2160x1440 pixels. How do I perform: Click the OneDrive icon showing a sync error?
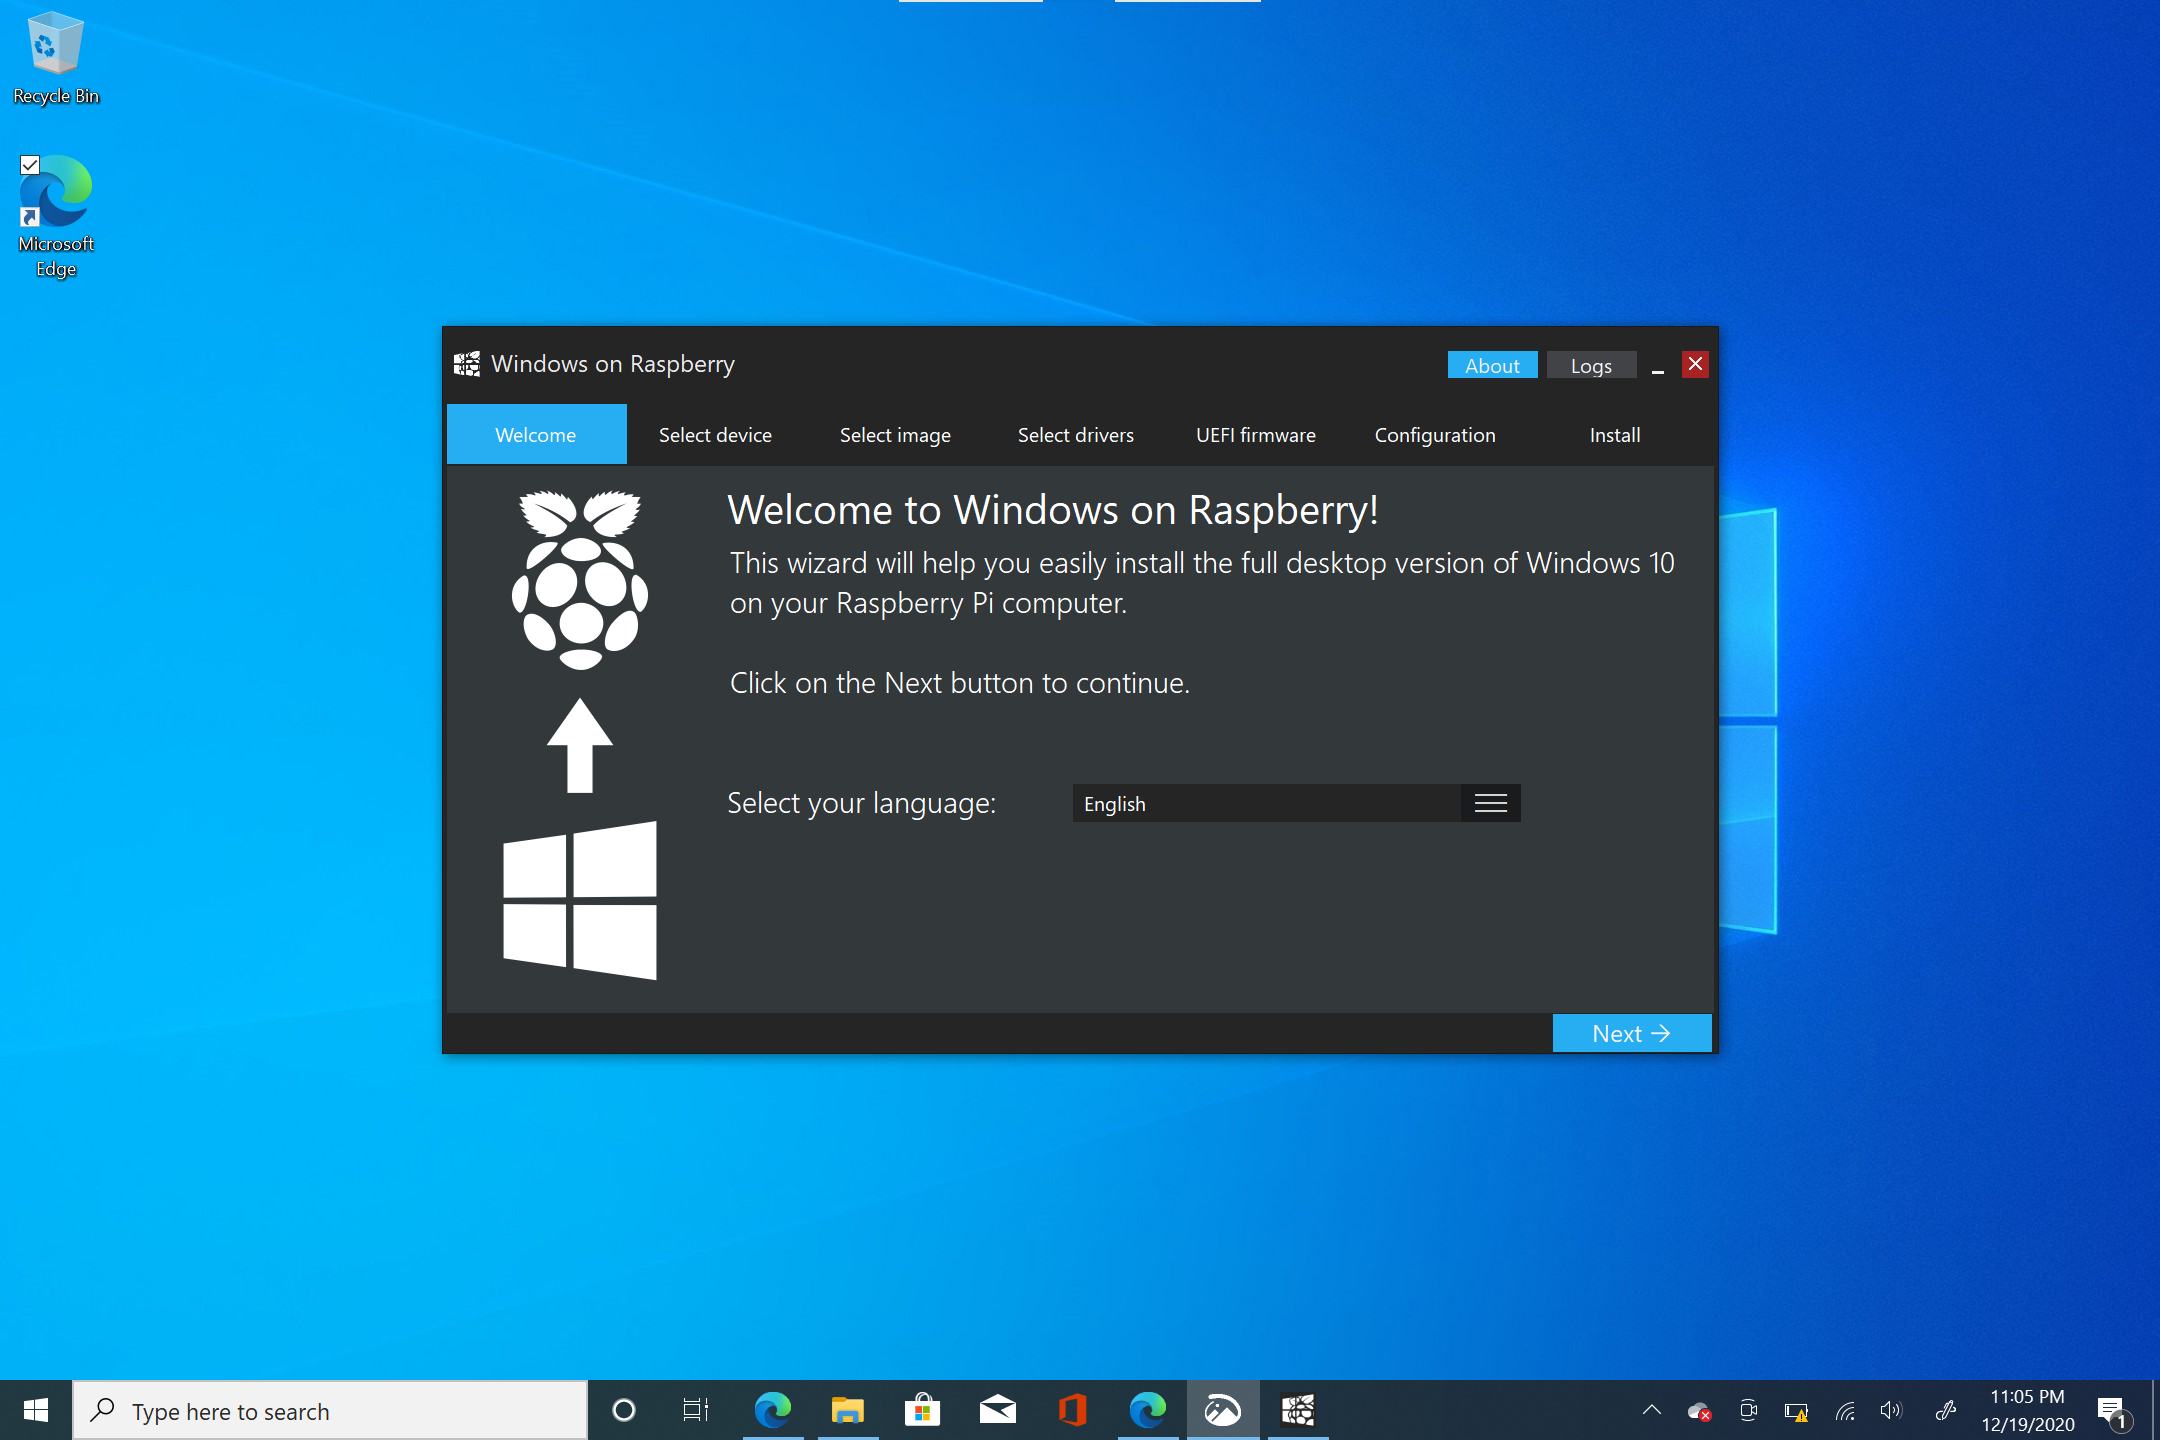tap(1699, 1410)
